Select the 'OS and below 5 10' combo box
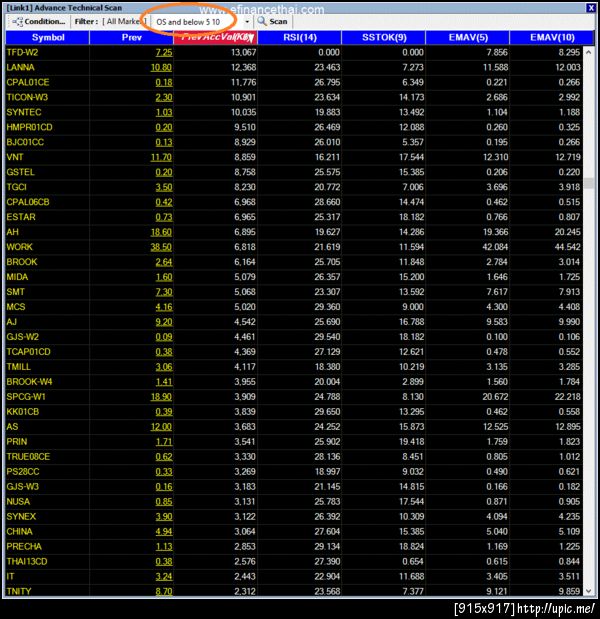This screenshot has width=600, height=619. [x=202, y=22]
